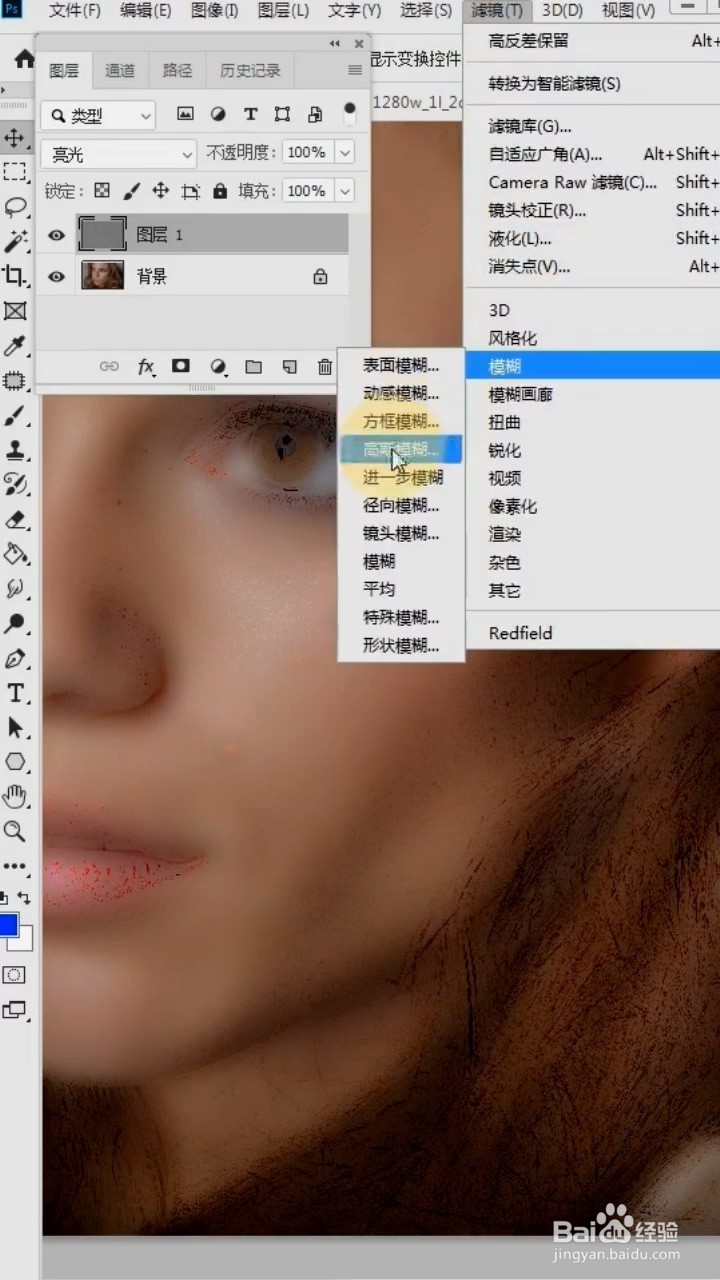
Task: Hide 背景 layer visibility eye
Action: (57, 277)
